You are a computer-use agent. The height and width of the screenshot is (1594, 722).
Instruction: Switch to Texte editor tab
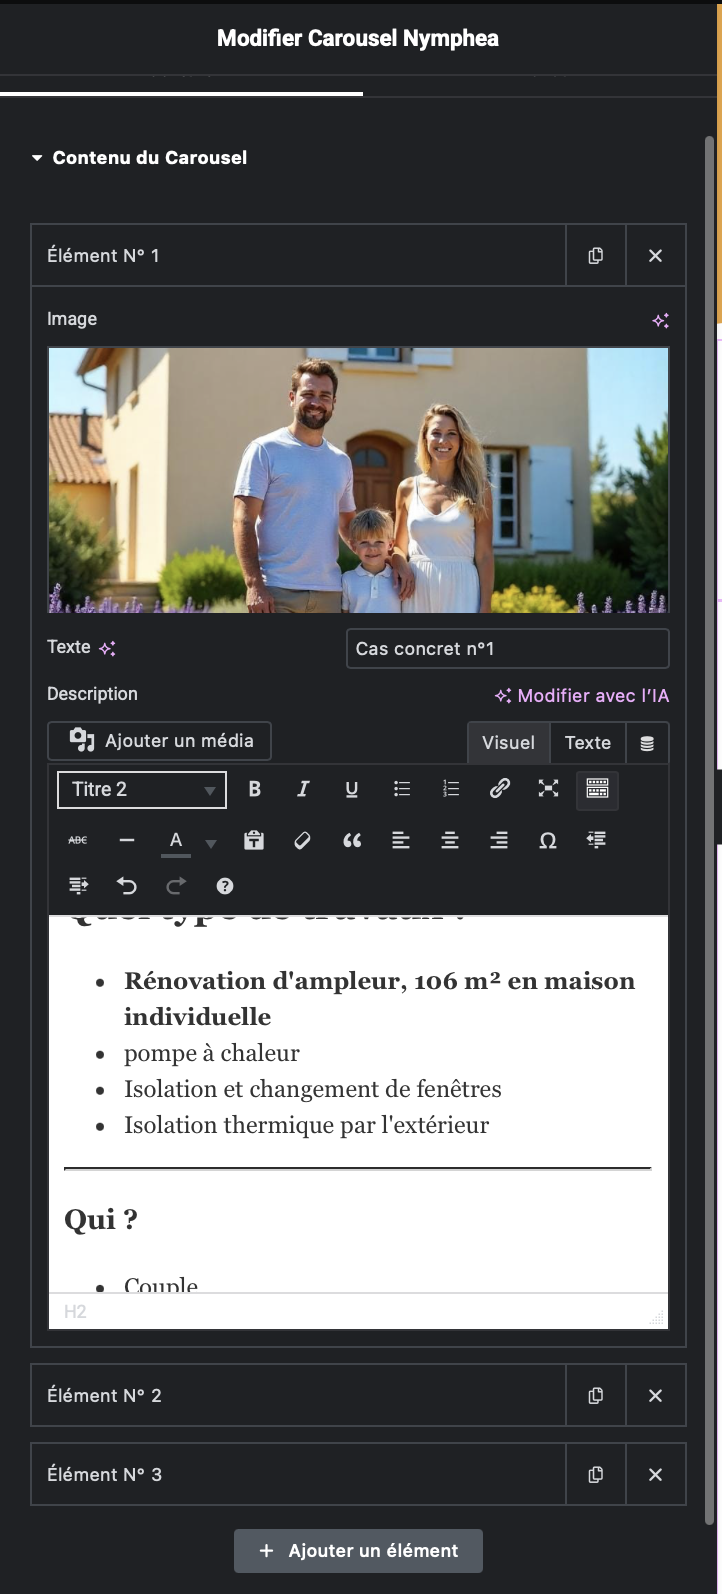tap(588, 742)
